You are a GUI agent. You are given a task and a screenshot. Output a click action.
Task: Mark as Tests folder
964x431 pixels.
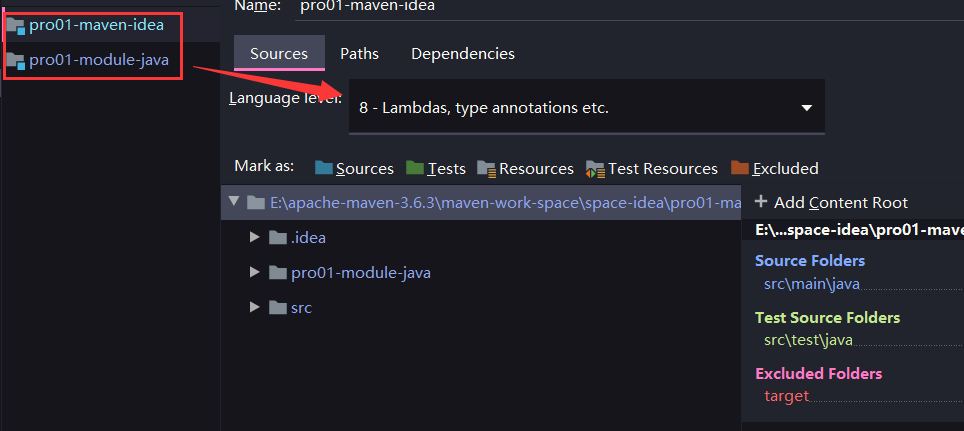[436, 168]
